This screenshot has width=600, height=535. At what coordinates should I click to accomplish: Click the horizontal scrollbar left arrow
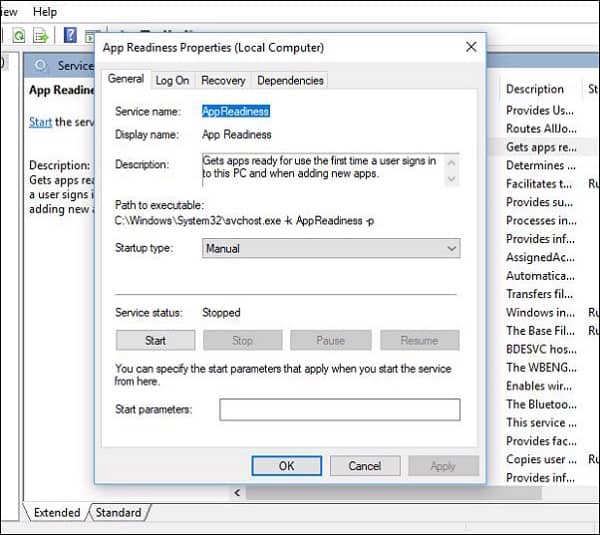[x=237, y=493]
